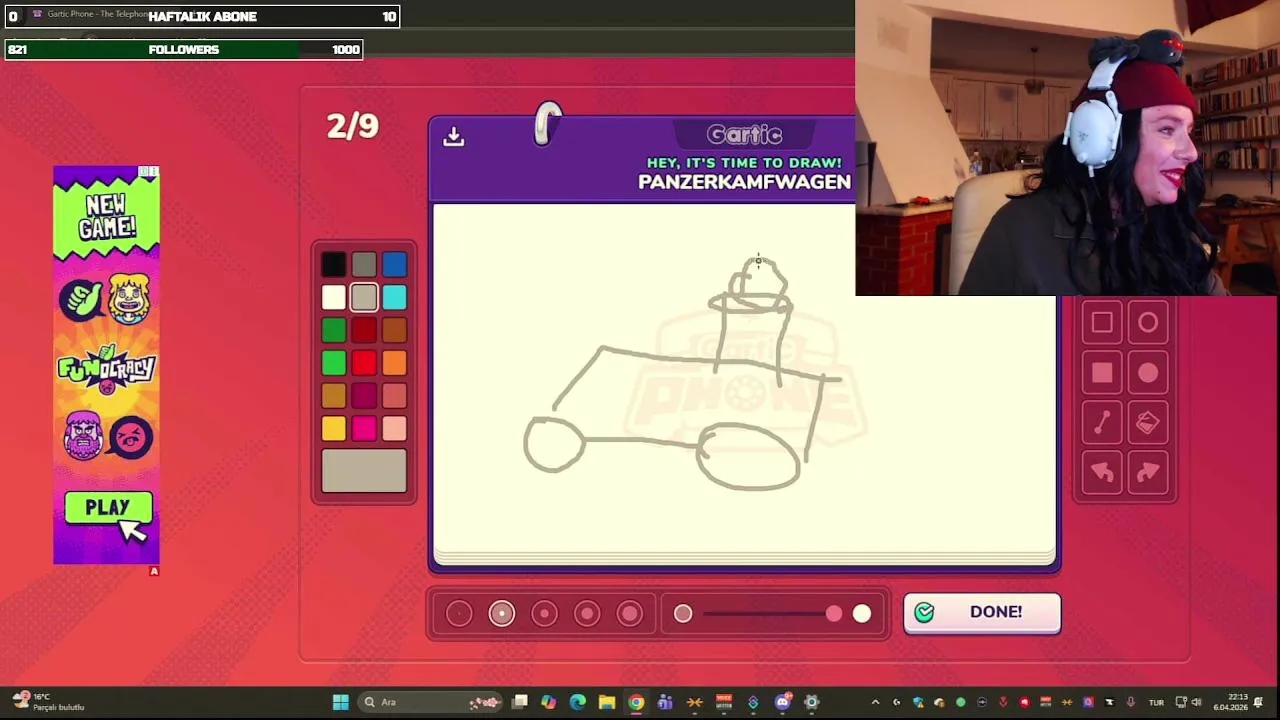Screen dimensions: 1280x720
Task: Open the Windows Start menu
Action: point(340,702)
